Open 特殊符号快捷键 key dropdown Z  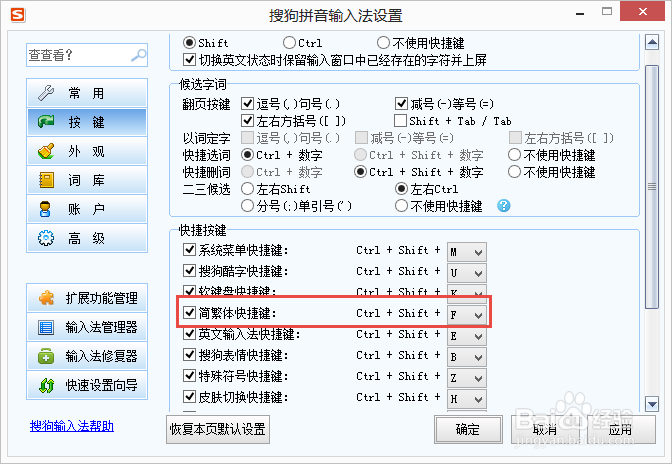click(x=467, y=378)
